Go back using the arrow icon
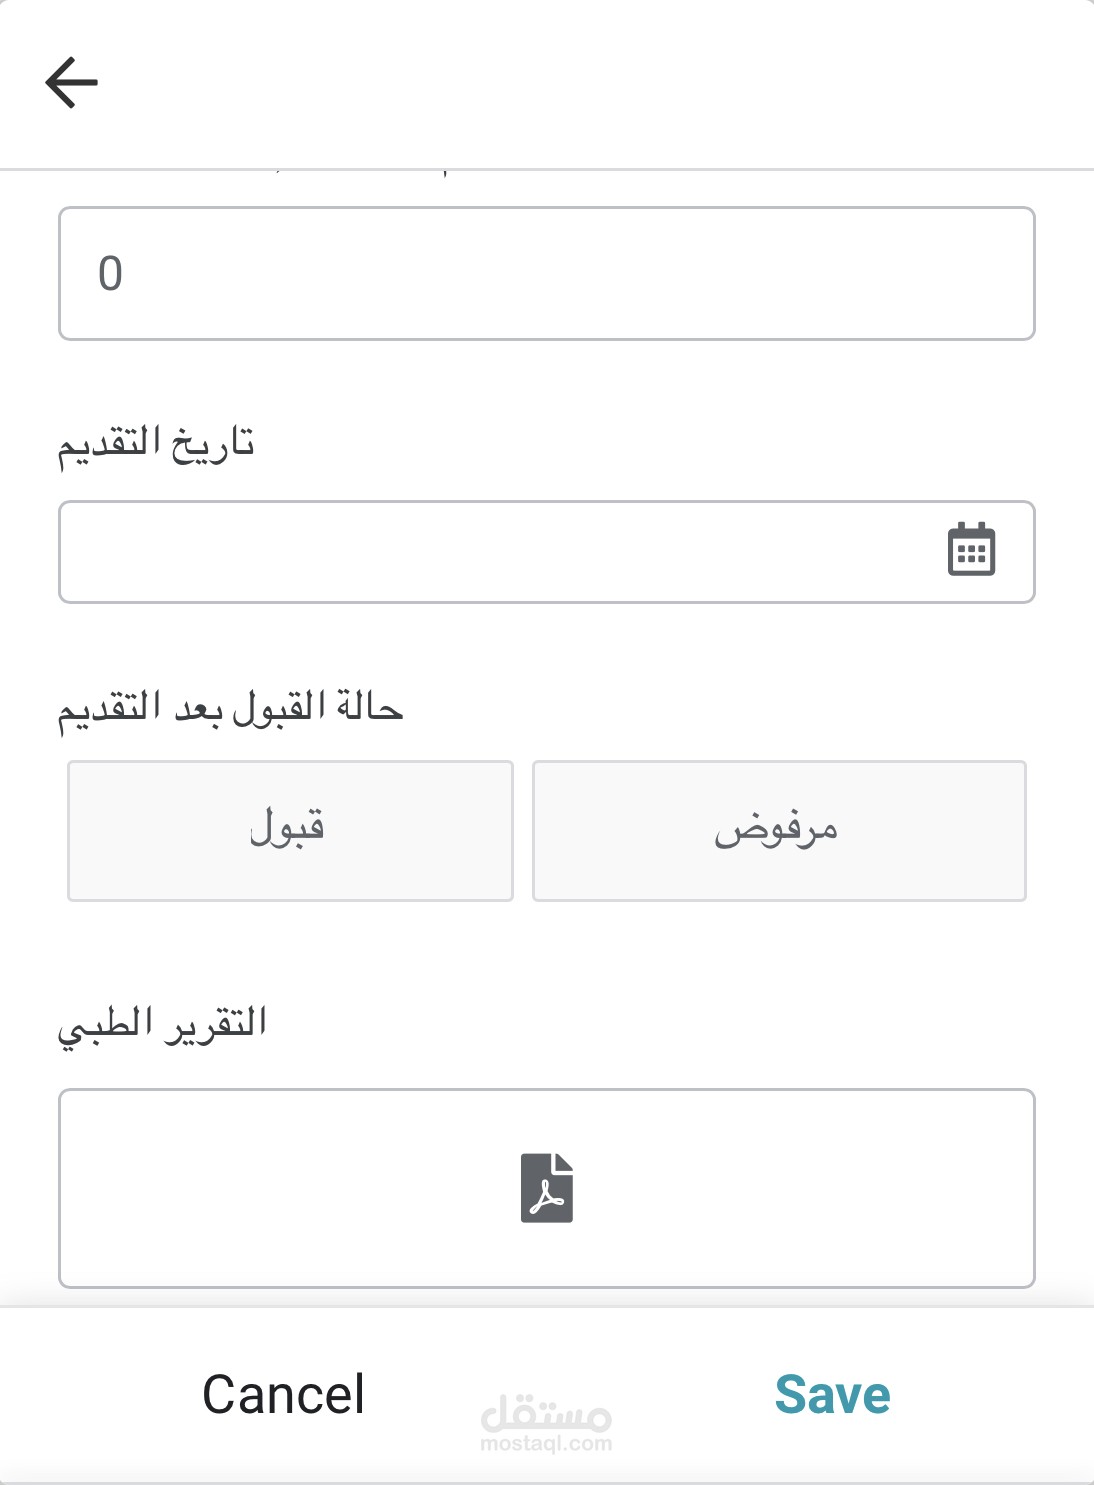 [x=72, y=82]
